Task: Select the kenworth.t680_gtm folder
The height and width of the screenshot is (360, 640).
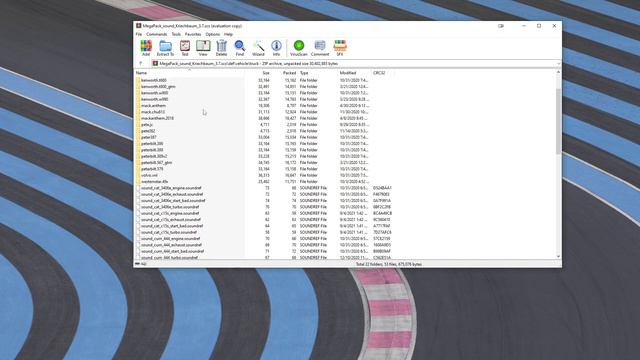Action: coord(158,87)
